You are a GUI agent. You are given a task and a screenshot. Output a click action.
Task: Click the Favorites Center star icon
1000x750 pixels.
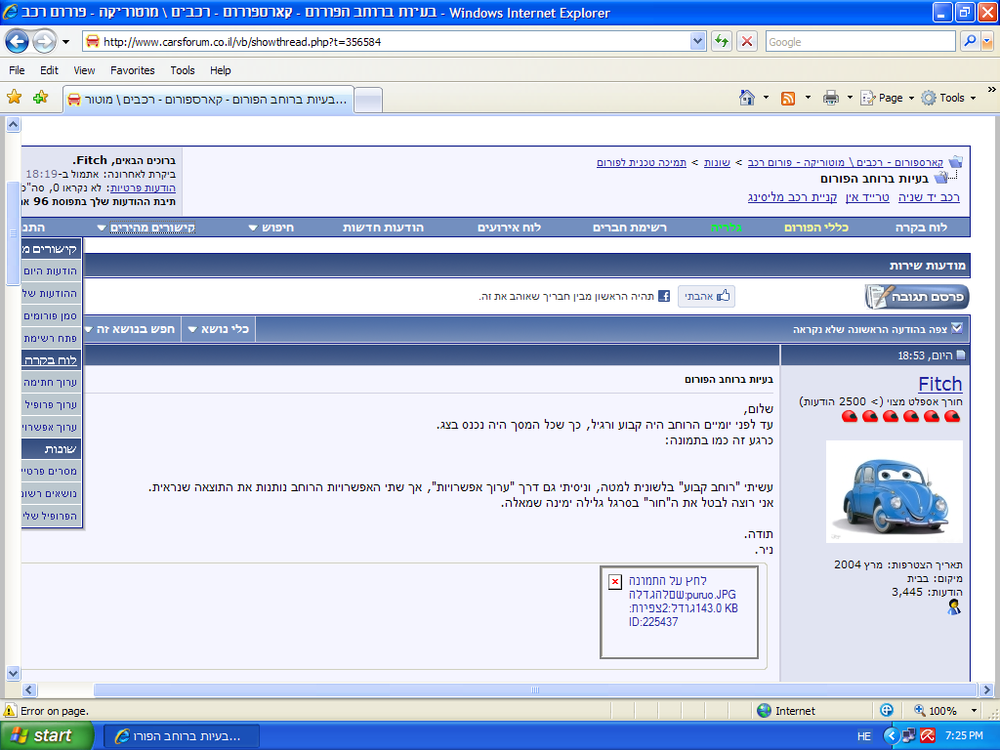pos(14,97)
